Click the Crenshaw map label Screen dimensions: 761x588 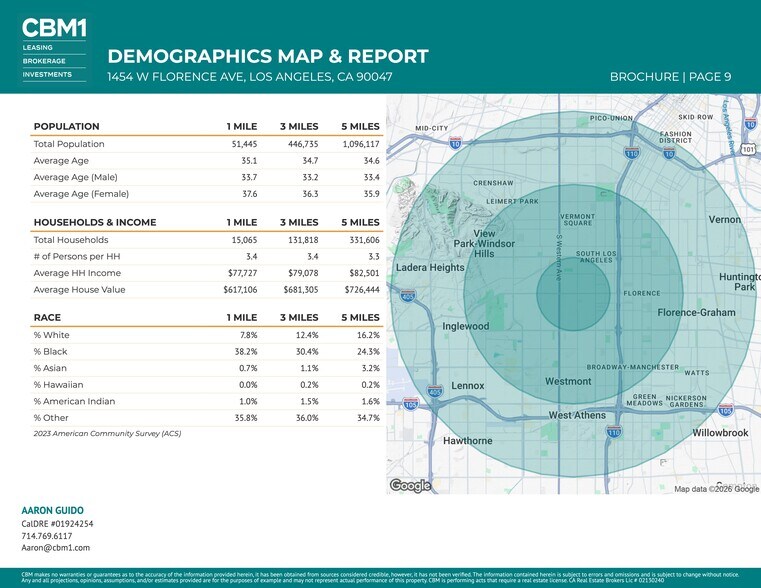[493, 183]
